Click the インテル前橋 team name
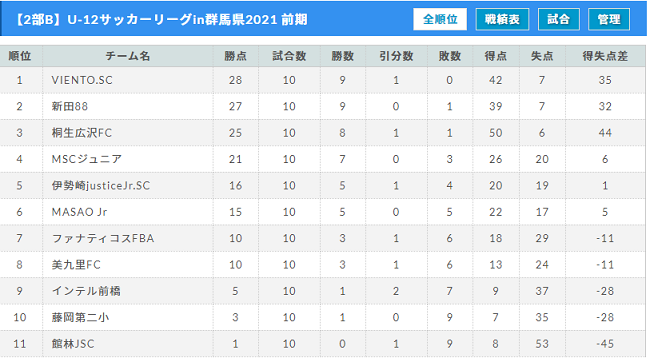This screenshot has height=362, width=650. click(86, 291)
